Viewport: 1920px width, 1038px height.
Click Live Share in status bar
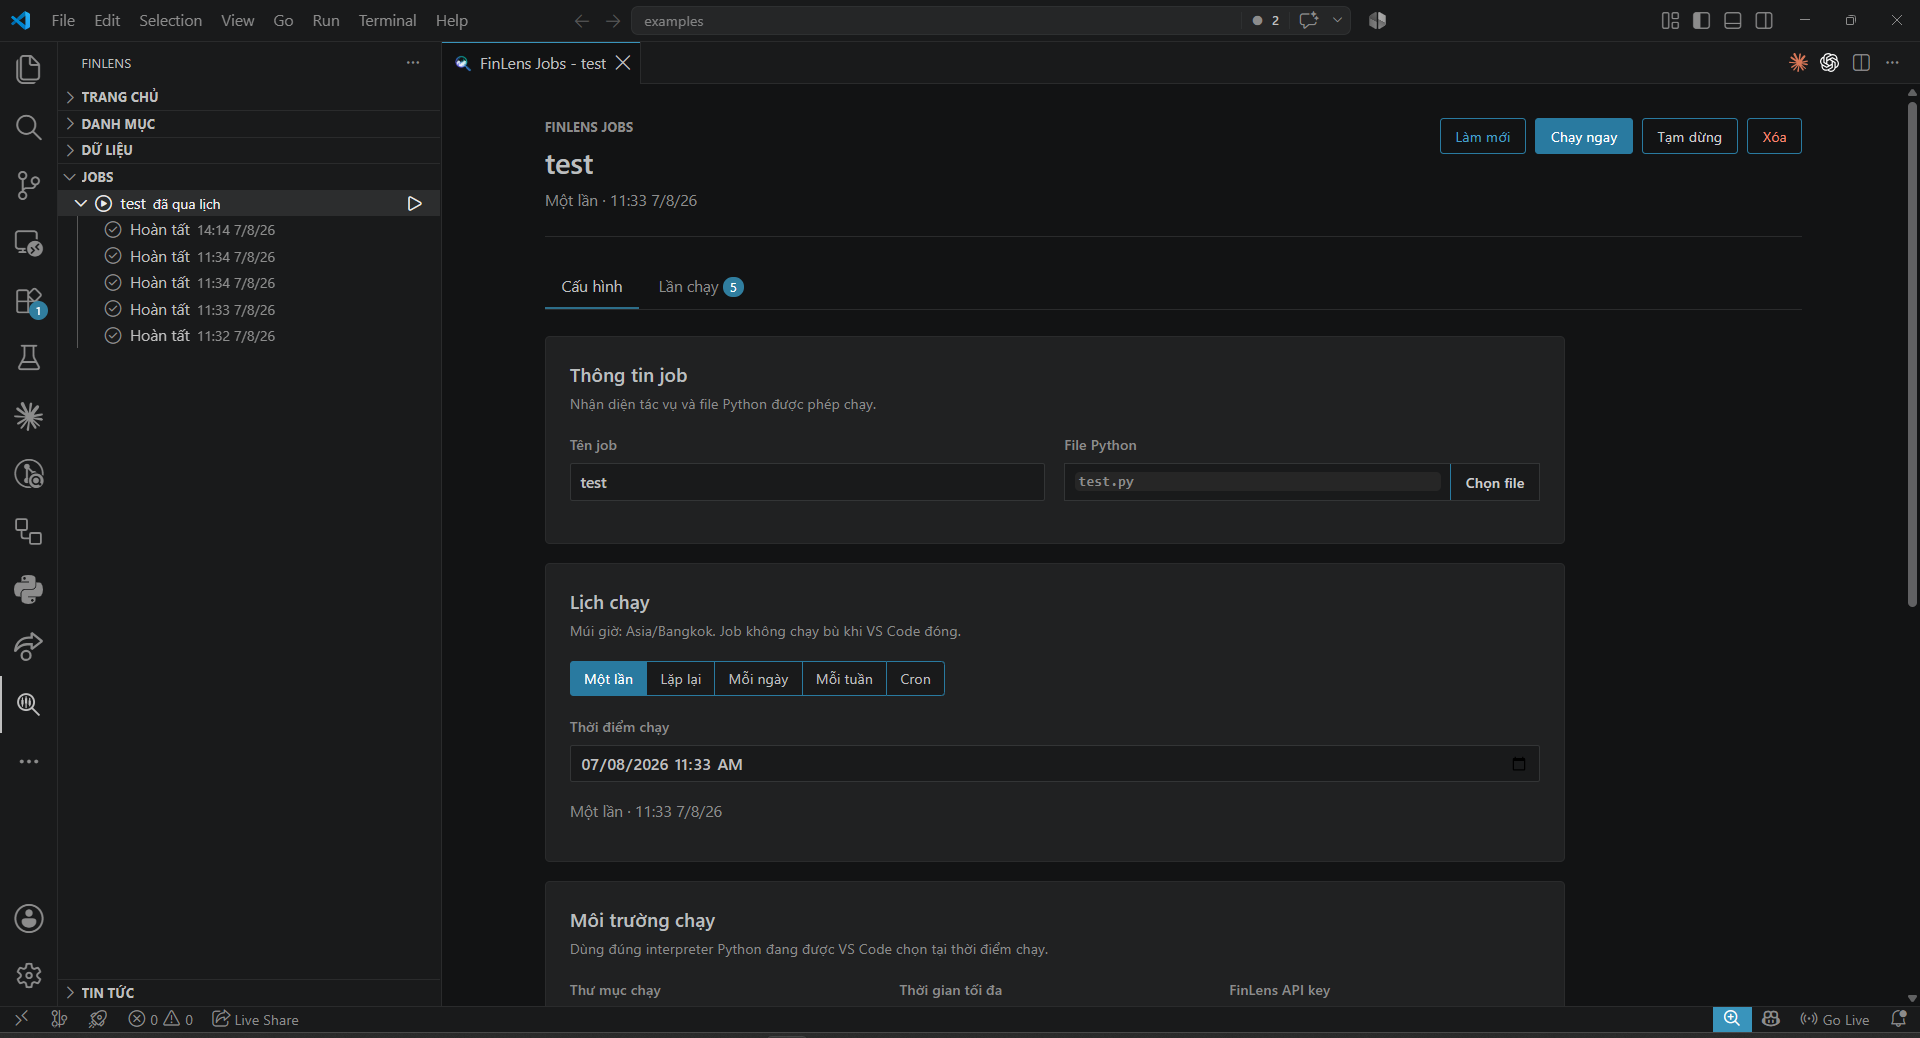256,1020
